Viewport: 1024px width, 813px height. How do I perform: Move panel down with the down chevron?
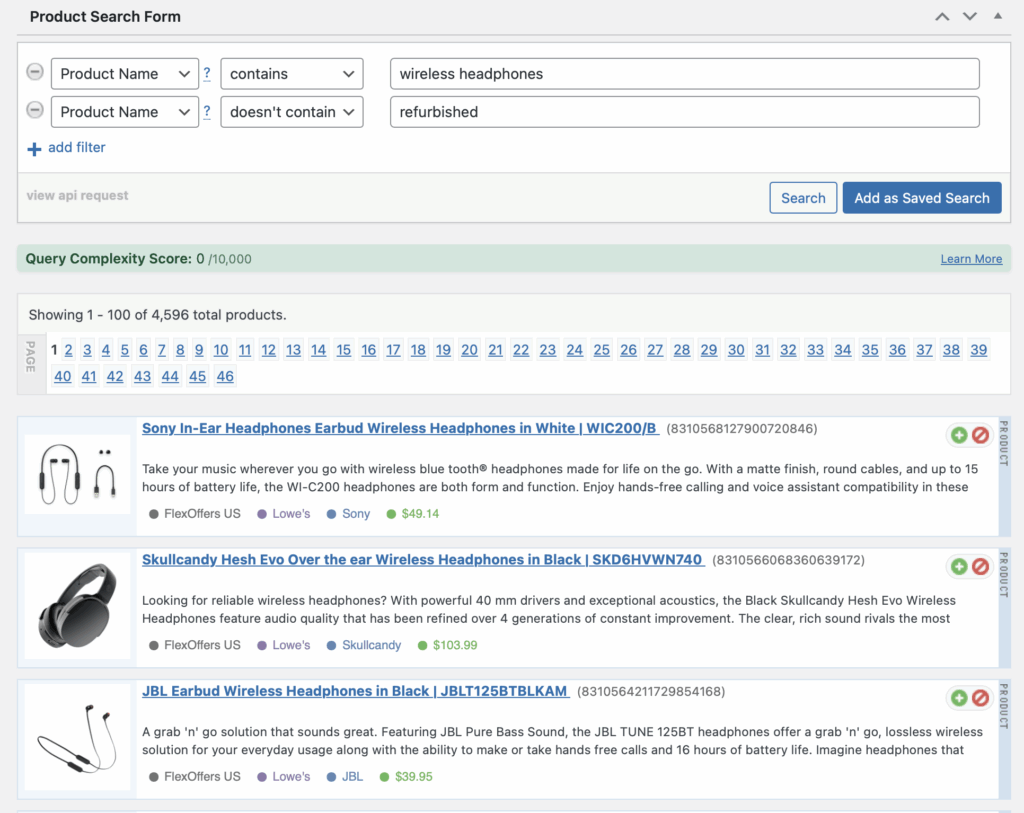point(969,17)
